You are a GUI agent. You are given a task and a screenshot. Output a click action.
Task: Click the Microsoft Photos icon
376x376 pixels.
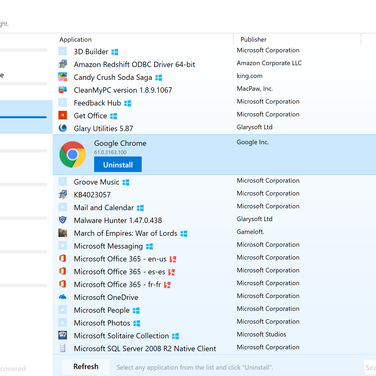pos(63,322)
